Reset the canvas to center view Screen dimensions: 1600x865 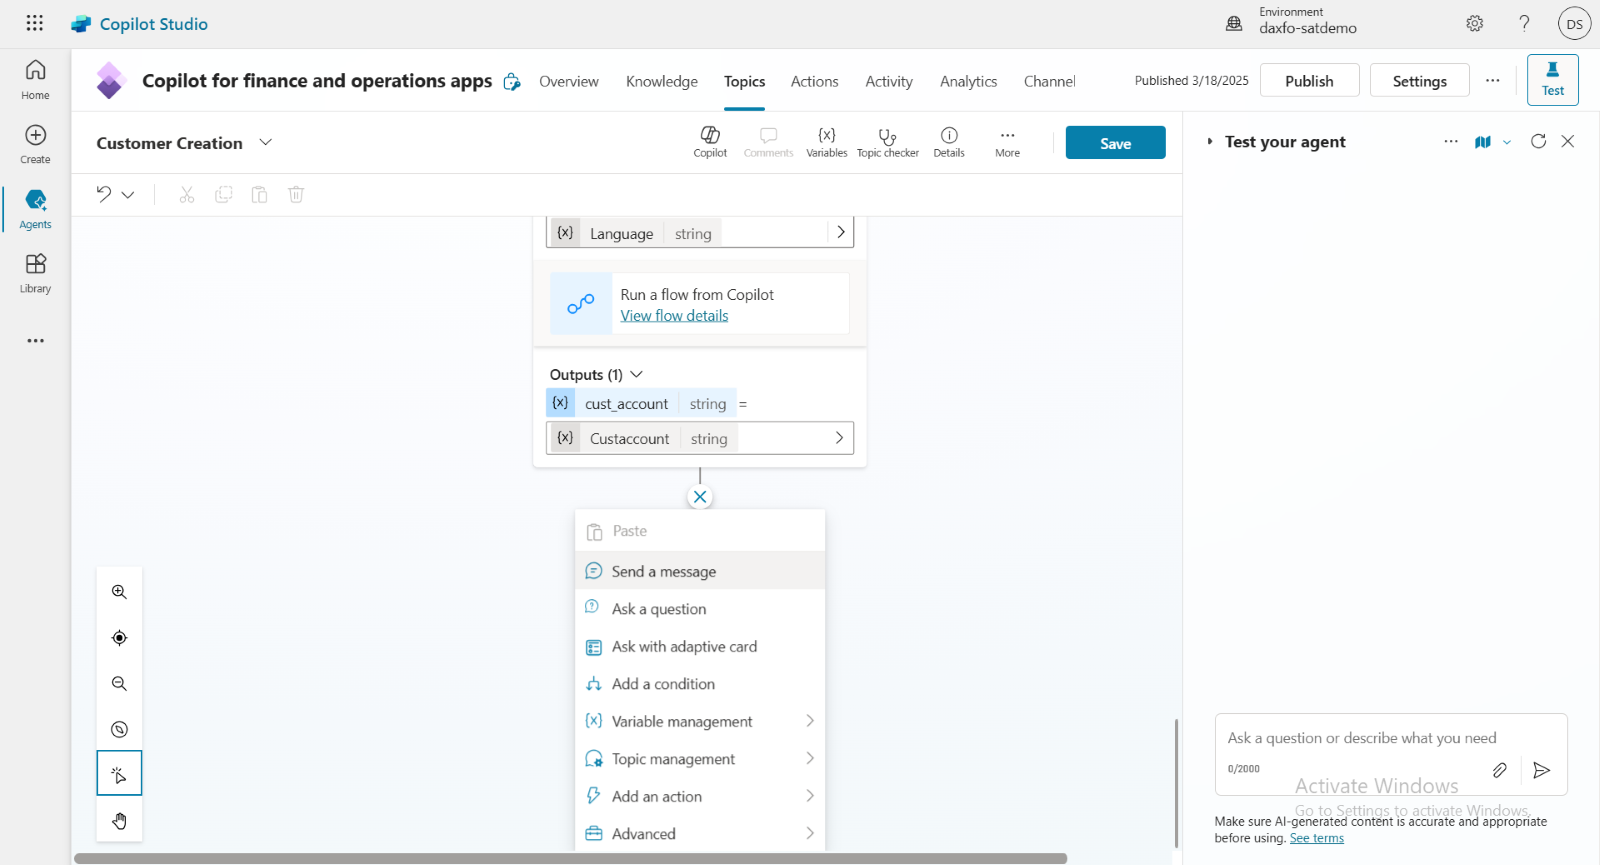click(119, 638)
